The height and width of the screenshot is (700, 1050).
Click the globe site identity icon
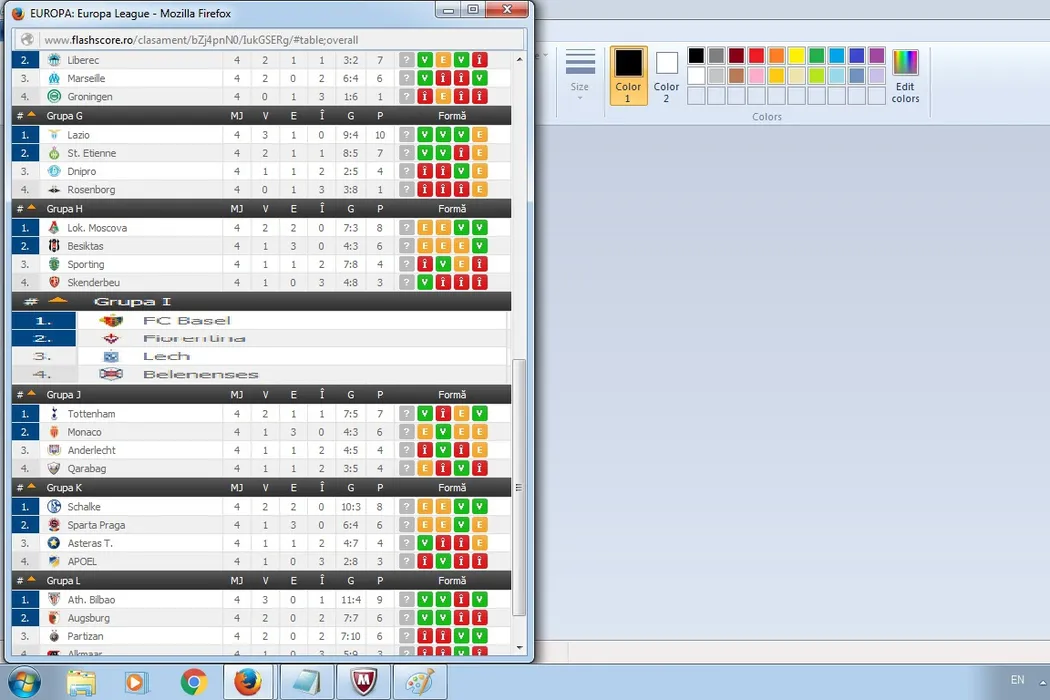coord(27,40)
